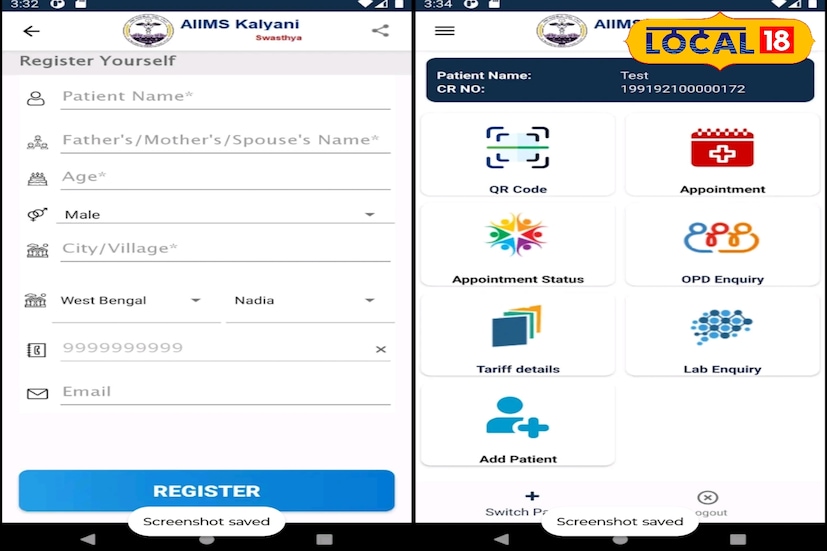
Task: Focus the Patient Name field
Action: click(225, 96)
